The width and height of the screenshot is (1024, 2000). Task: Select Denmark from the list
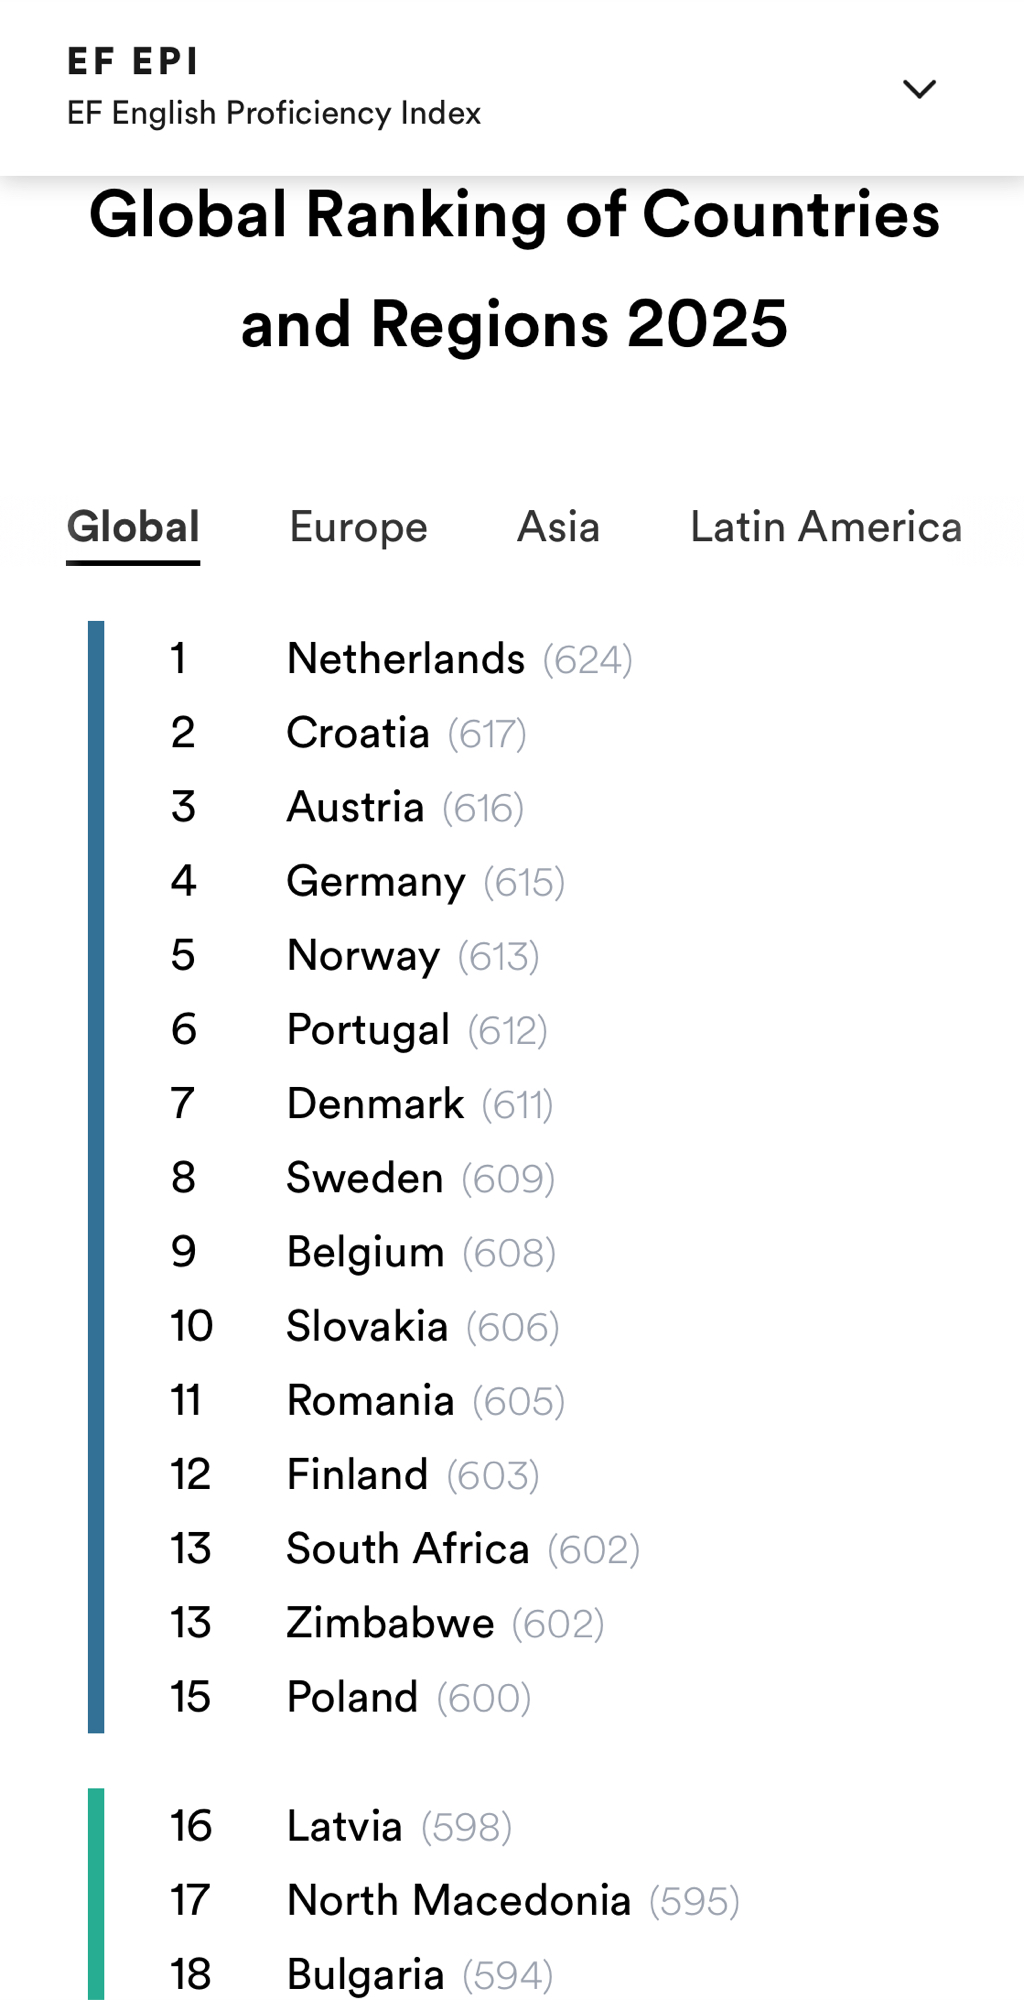pos(375,1104)
